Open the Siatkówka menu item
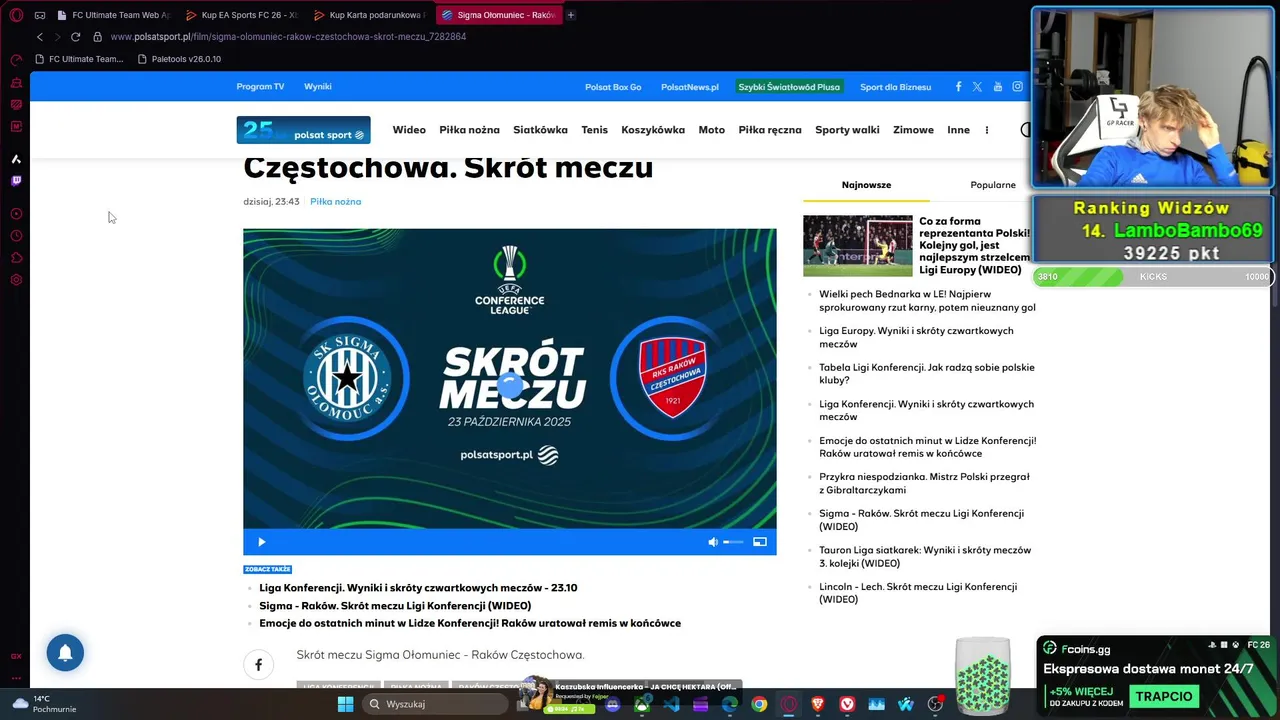Screen dimensions: 1280x720 coord(540,130)
